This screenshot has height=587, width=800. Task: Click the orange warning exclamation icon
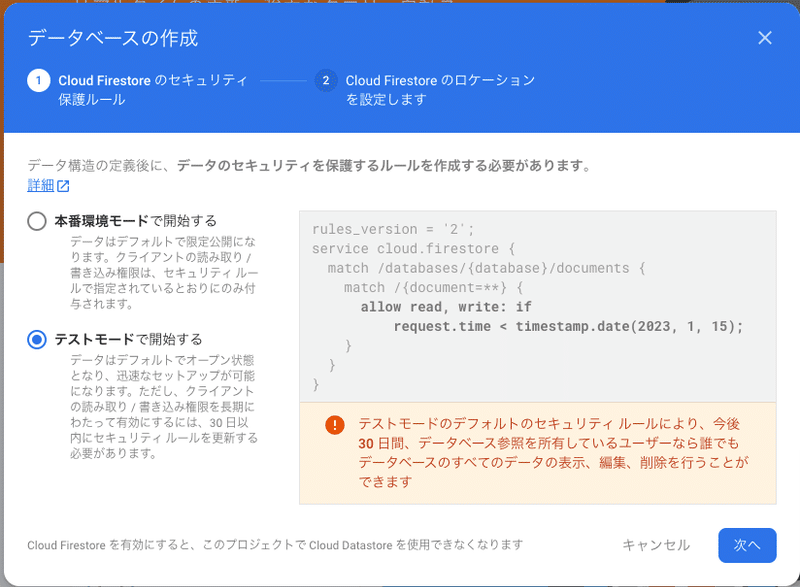(335, 425)
